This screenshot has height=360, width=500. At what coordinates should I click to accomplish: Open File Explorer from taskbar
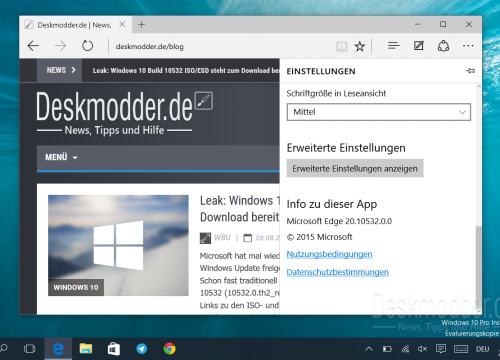[86, 349]
